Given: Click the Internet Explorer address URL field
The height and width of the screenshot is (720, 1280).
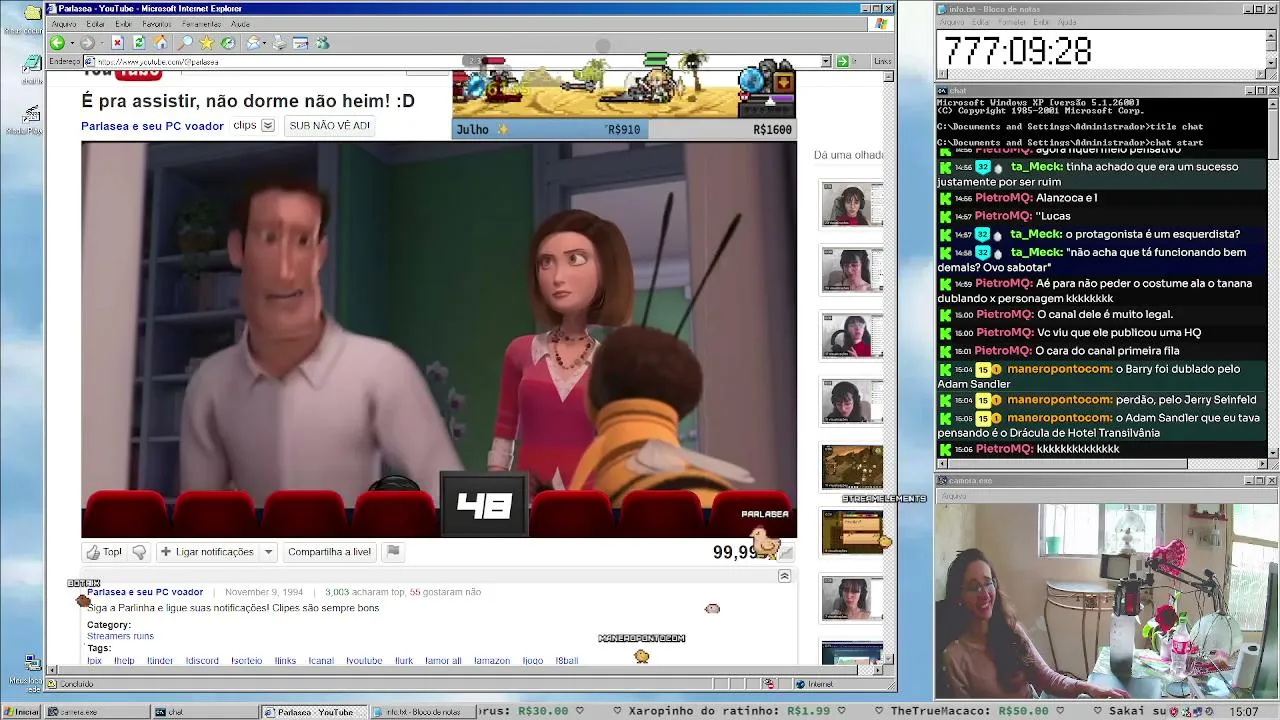Looking at the screenshot, I should pyautogui.click(x=458, y=61).
